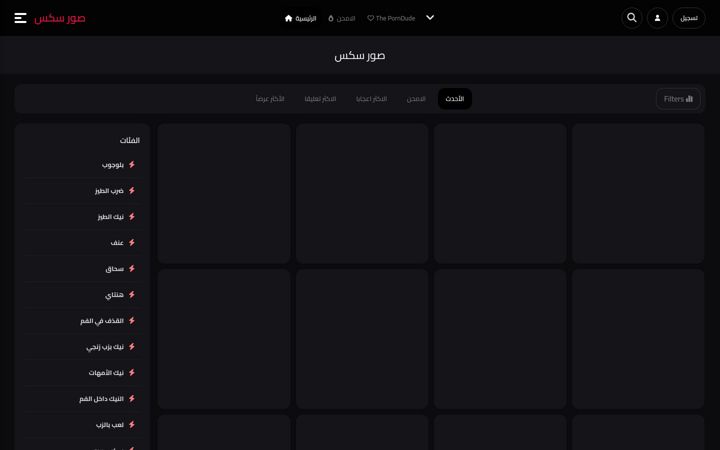This screenshot has width=720, height=450.
Task: Click the home icon beside الرئيسية
Action: point(288,18)
